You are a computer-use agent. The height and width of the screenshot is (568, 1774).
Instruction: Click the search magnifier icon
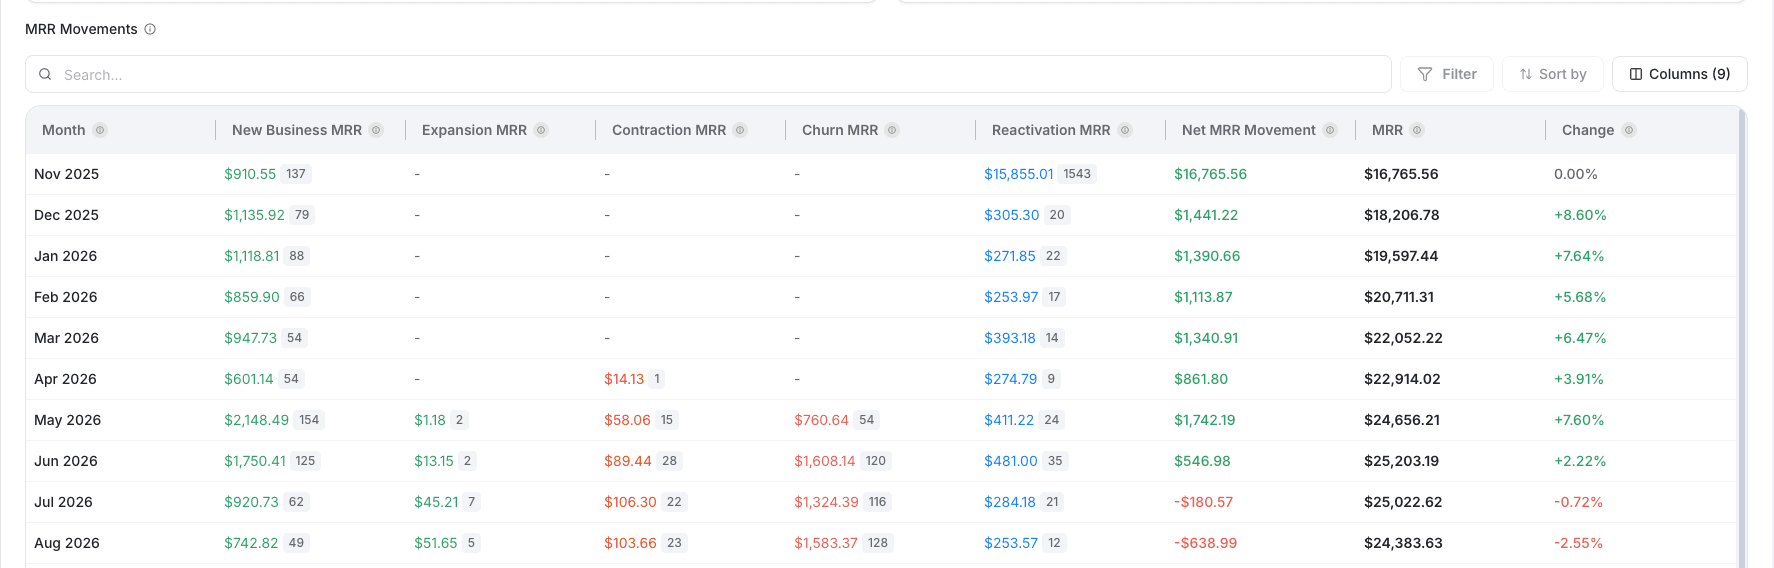pos(45,74)
